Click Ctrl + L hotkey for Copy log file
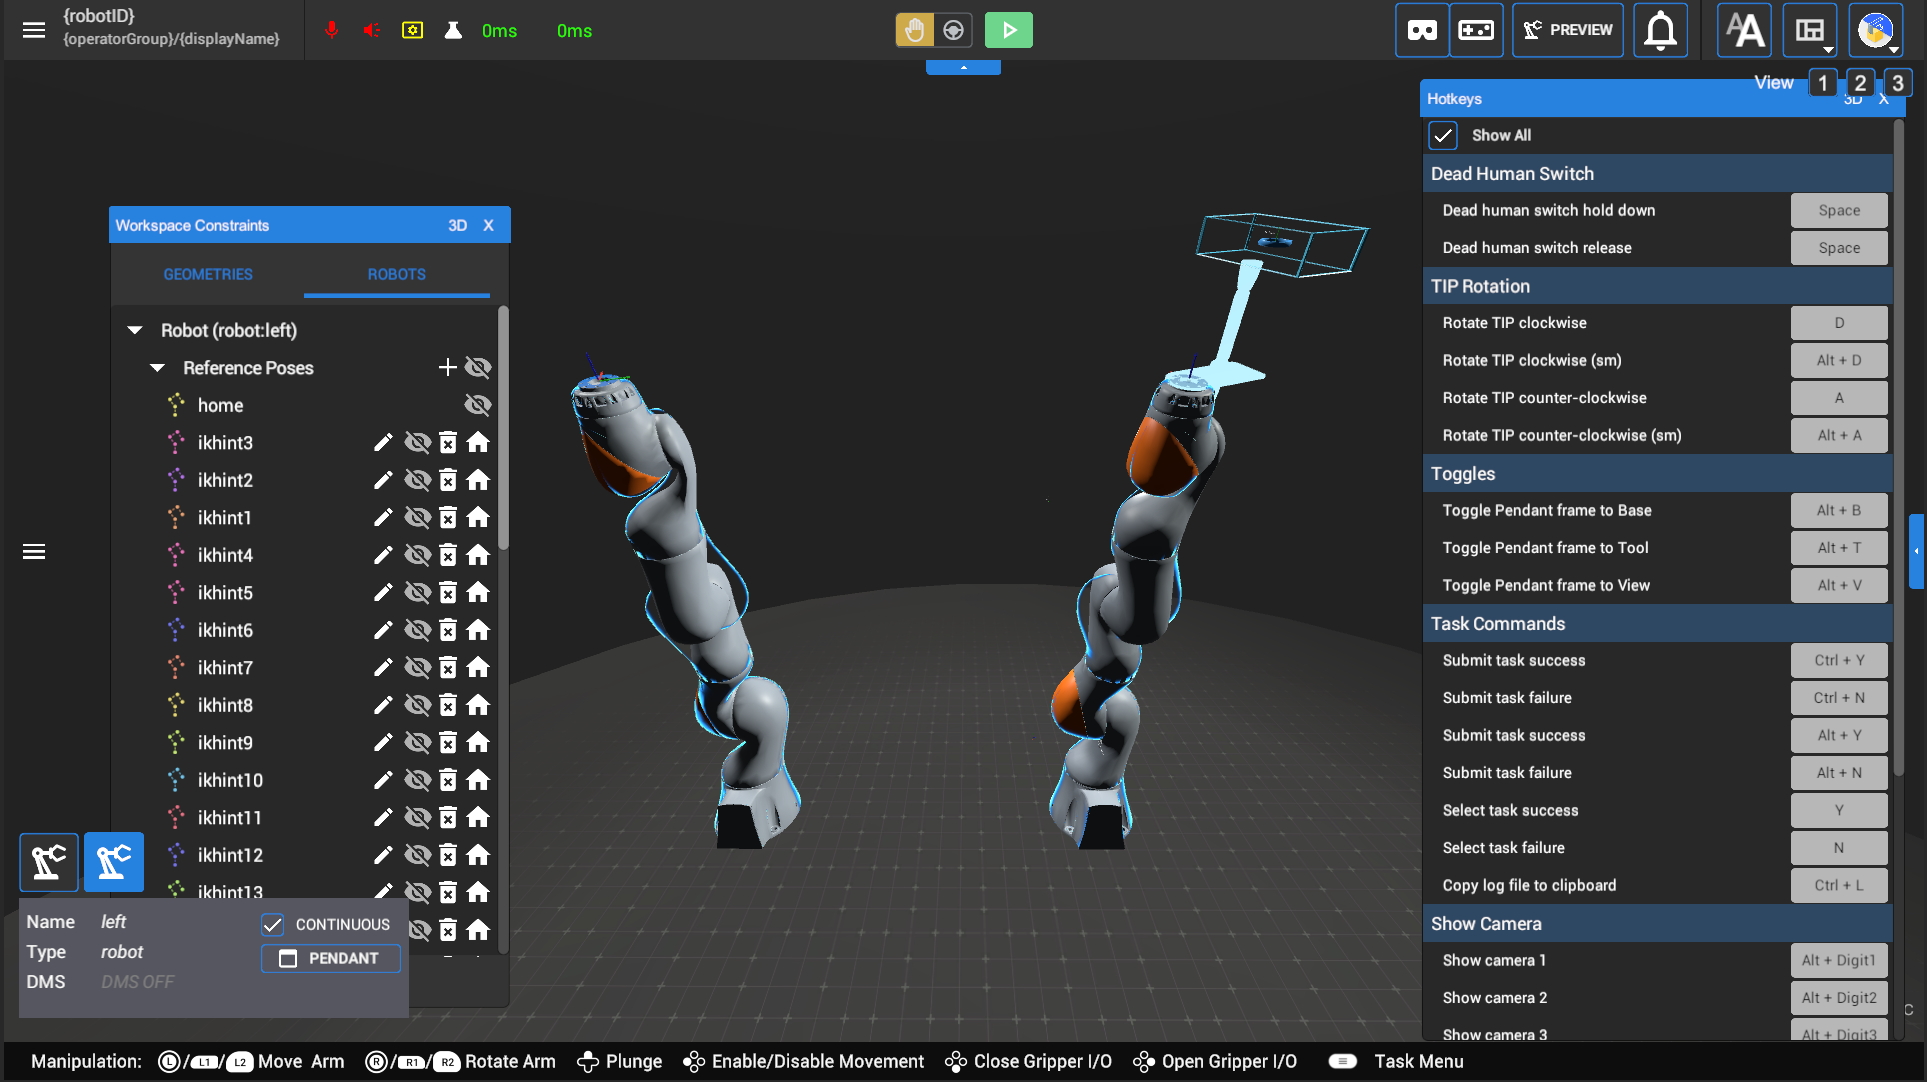 pos(1839,885)
